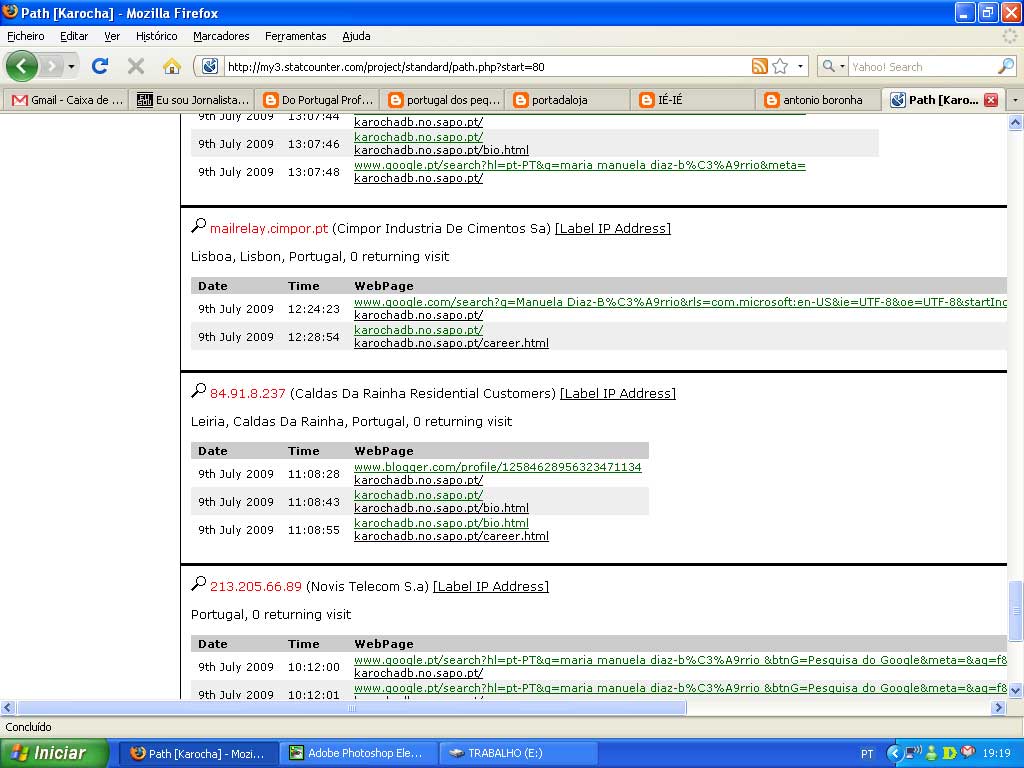Bookmark this page with the star icon
Viewport: 1024px width, 768px height.
pyautogui.click(x=780, y=66)
